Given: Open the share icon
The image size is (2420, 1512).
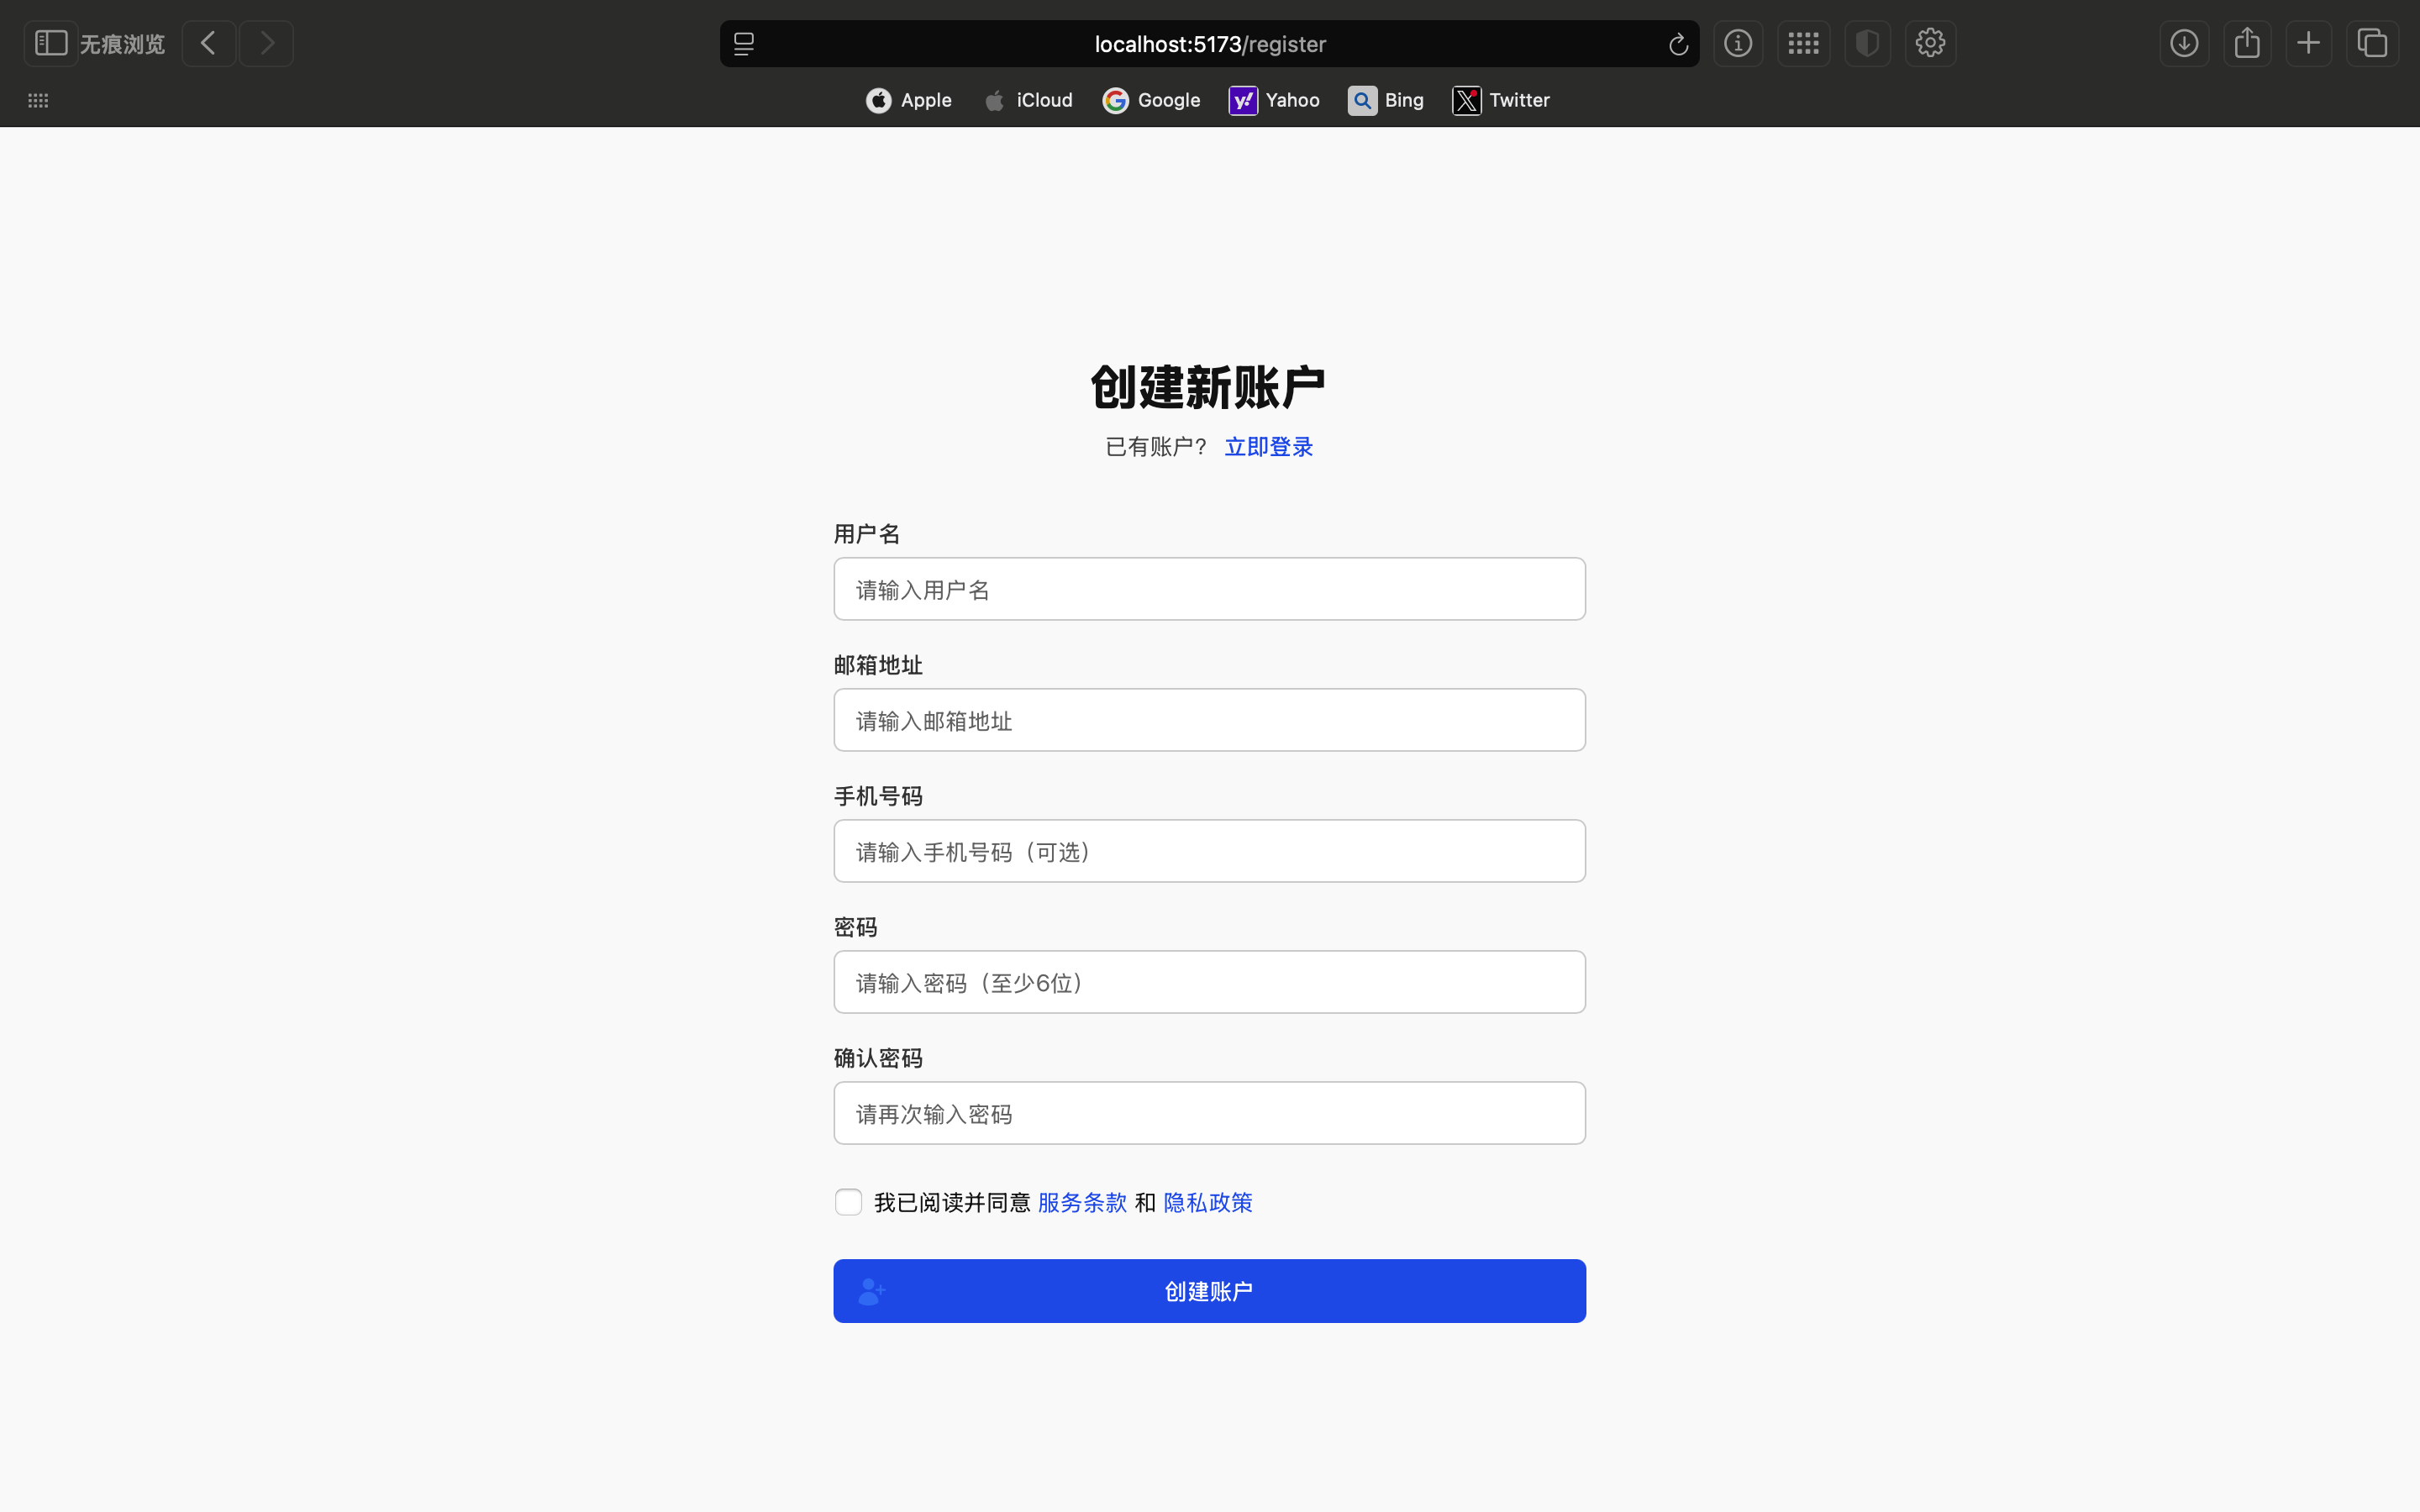Looking at the screenshot, I should pyautogui.click(x=2247, y=43).
